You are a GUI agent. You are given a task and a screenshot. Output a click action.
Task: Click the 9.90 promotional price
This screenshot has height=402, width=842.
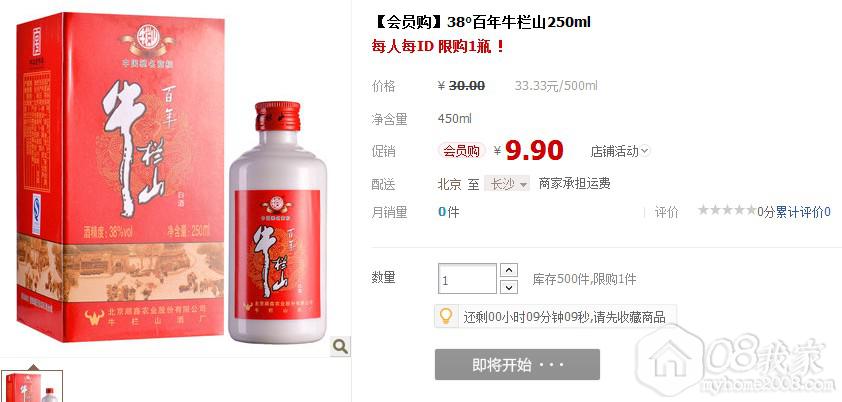click(x=534, y=151)
